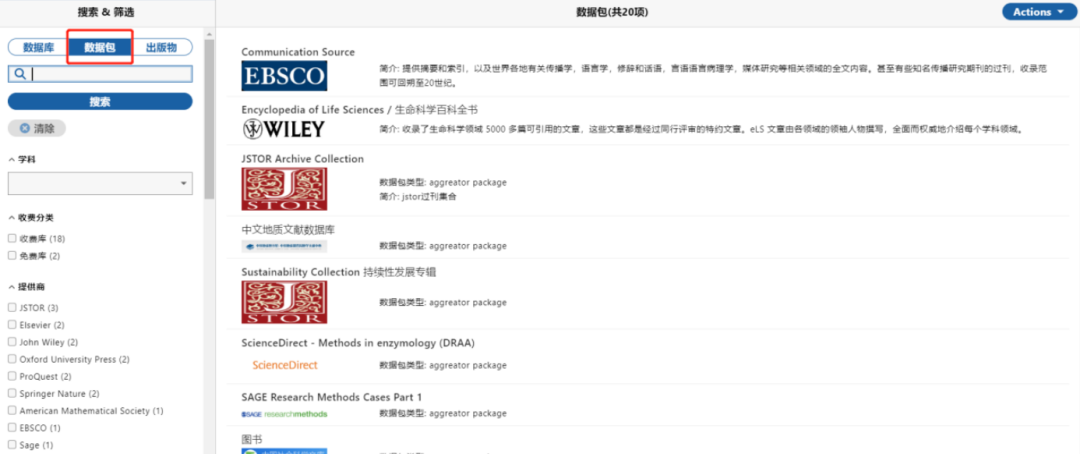The image size is (1080, 454).
Task: Tick the Elsevier (2) provider checkbox
Action: (12, 324)
